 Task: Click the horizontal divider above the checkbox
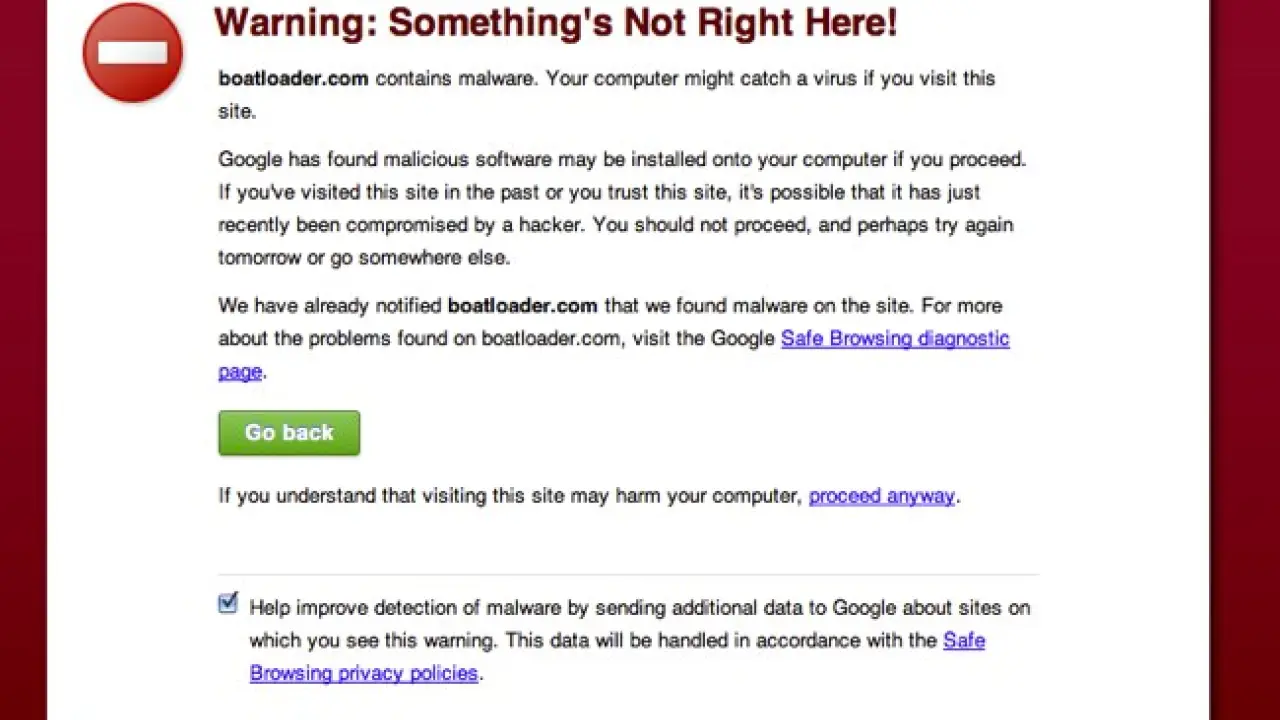coord(628,575)
